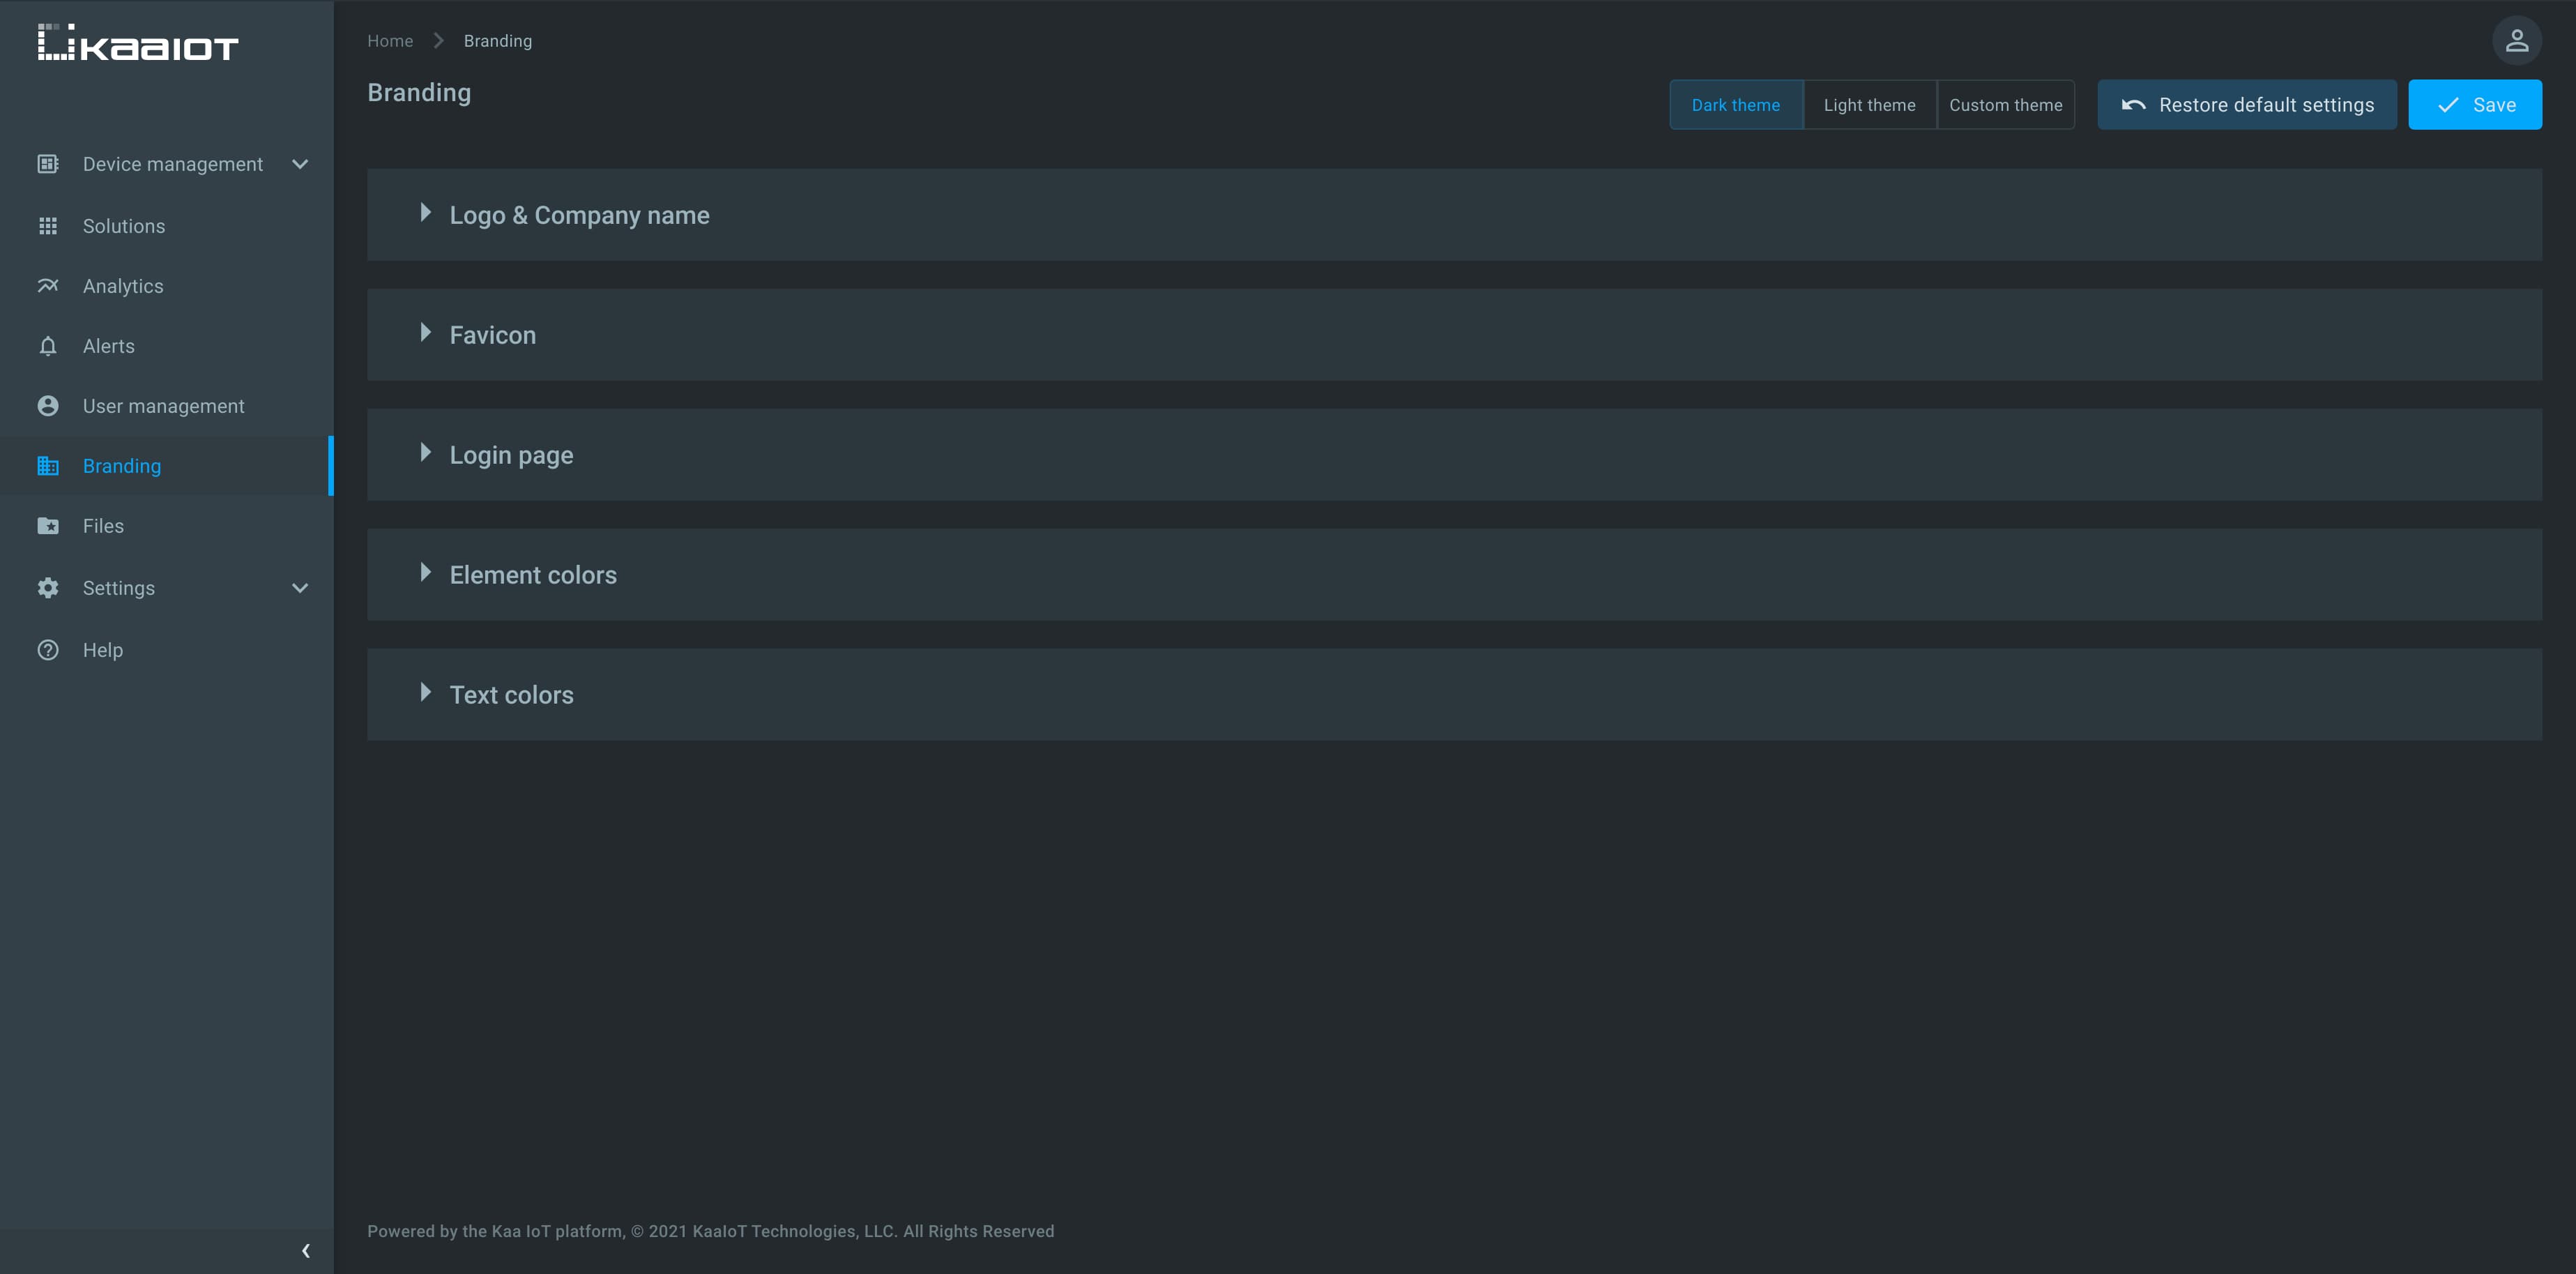
Task: Switch to the Light theme
Action: 1869,105
